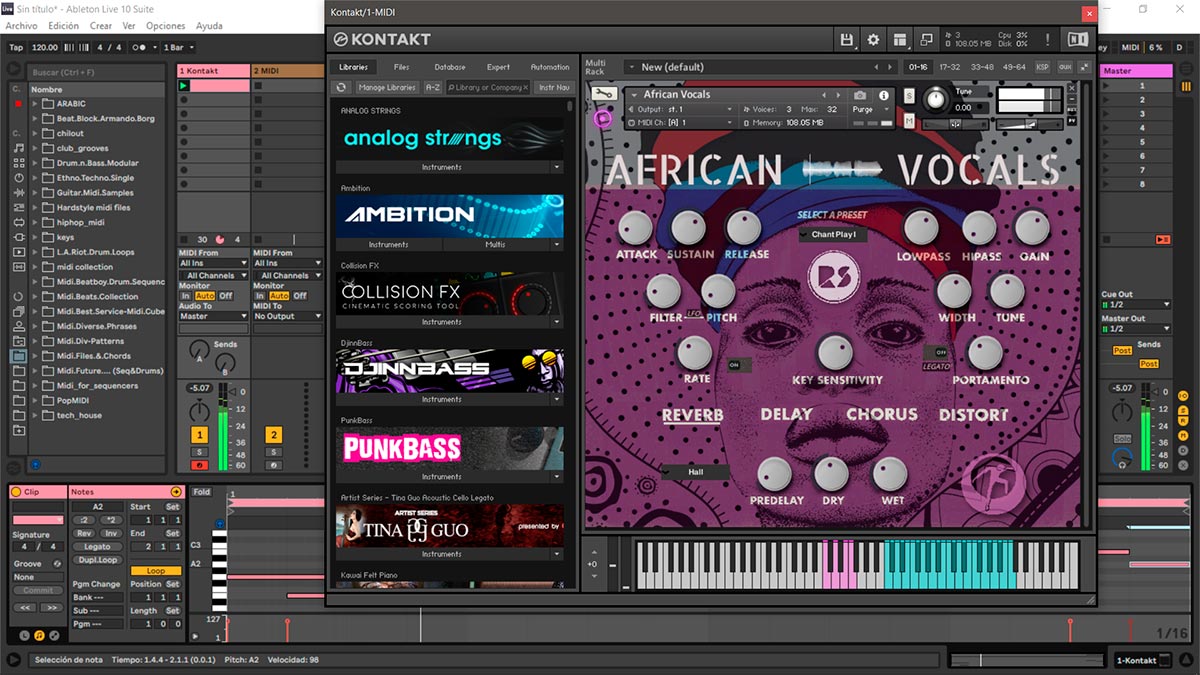This screenshot has height=675, width=1200.
Task: Switch to the Files tab in Kontakt
Action: pyautogui.click(x=401, y=67)
